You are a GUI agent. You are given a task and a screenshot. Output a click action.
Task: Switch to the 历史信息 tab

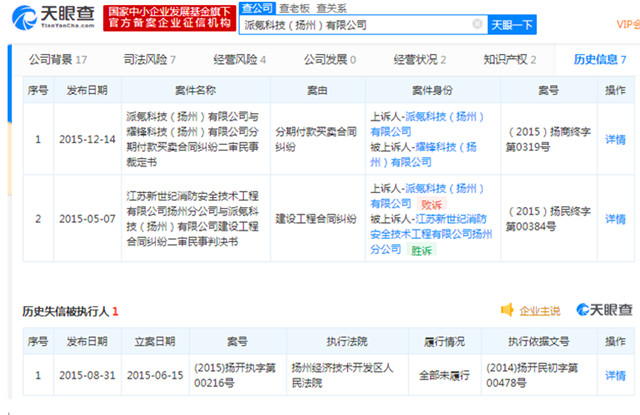pyautogui.click(x=600, y=60)
